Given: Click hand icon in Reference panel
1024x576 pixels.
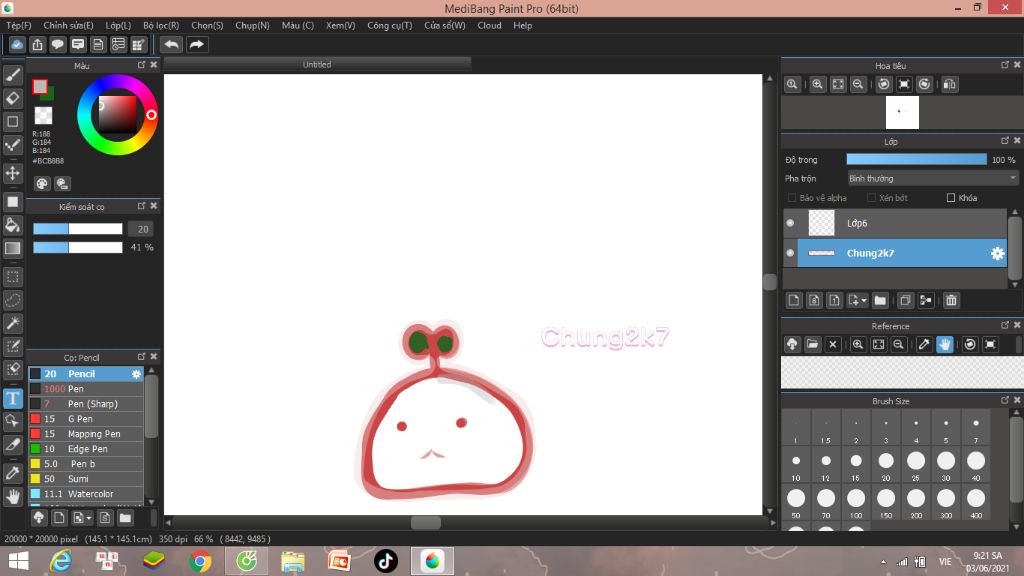Looking at the screenshot, I should click(944, 344).
